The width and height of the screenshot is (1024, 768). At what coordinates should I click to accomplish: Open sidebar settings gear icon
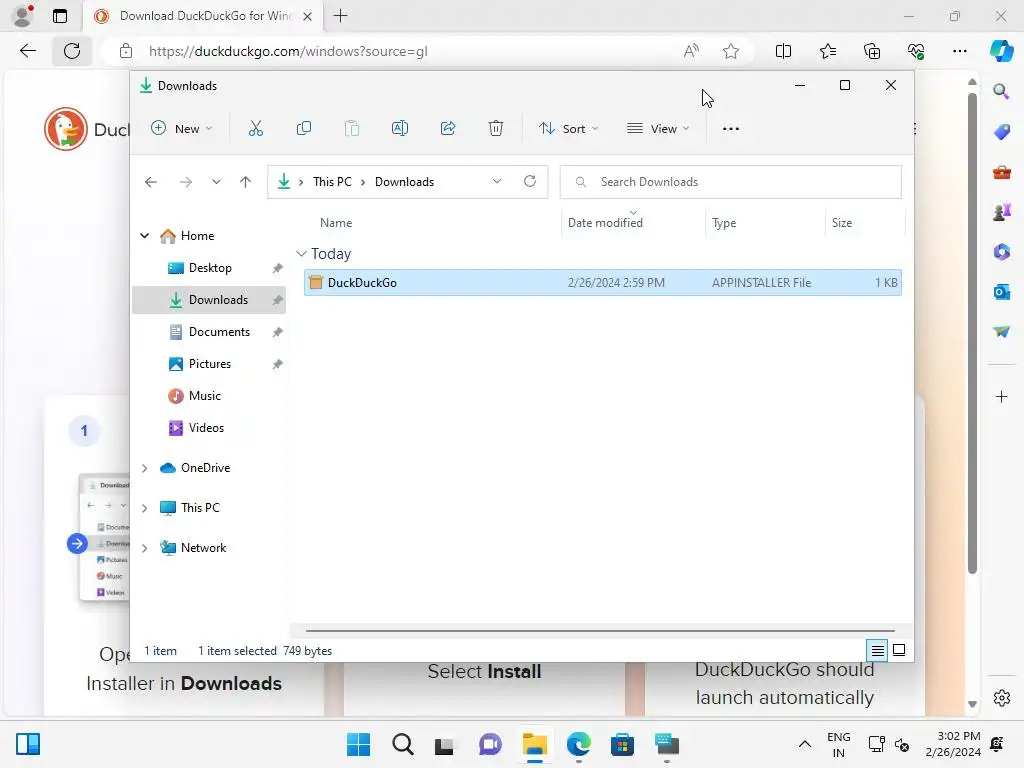[1001, 697]
